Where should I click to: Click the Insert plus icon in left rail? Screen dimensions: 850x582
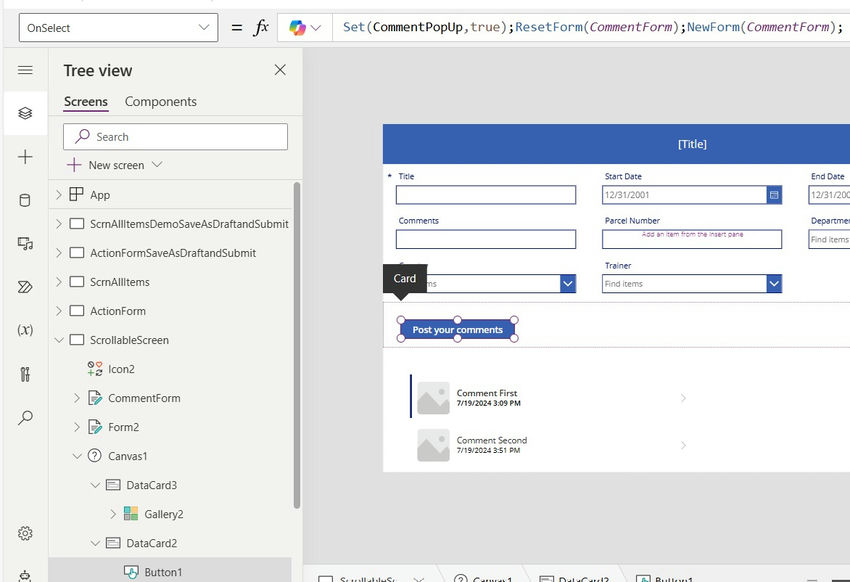coord(25,157)
